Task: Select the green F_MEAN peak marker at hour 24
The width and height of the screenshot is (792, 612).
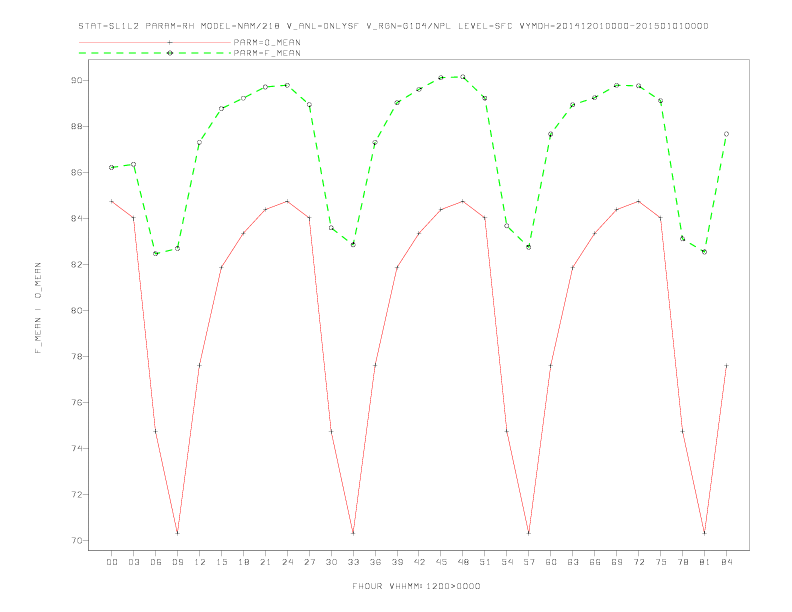Action: point(287,85)
